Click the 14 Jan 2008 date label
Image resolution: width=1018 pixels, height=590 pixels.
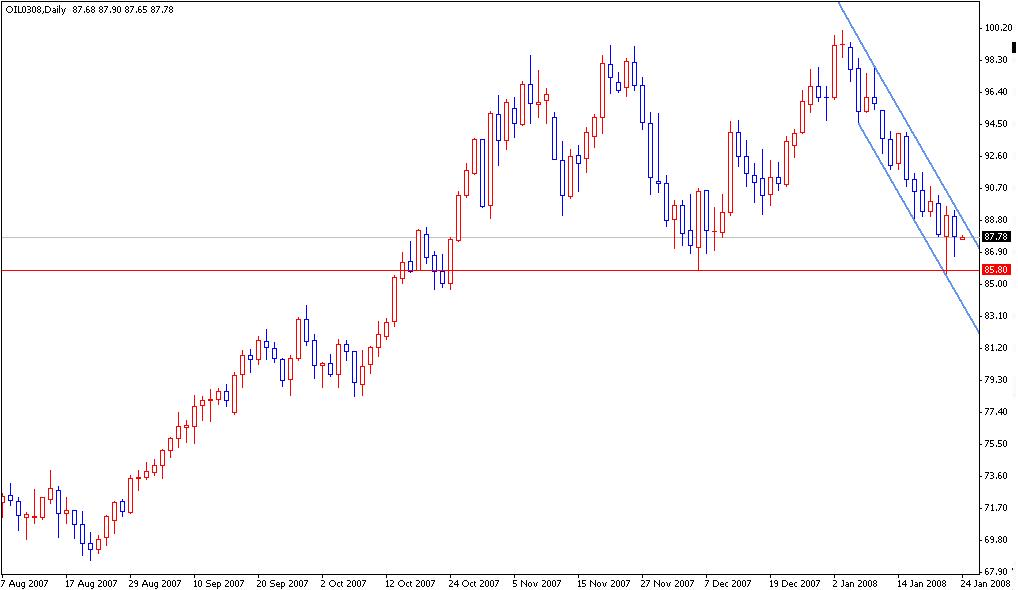[923, 584]
